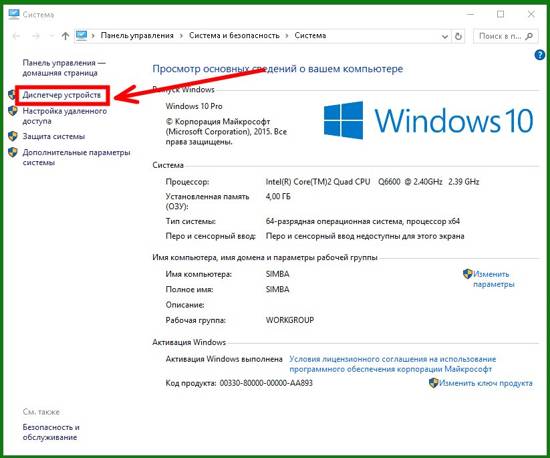Expand the chevron after Панель управления breadcrumb
This screenshot has height=458, width=550.
181,36
